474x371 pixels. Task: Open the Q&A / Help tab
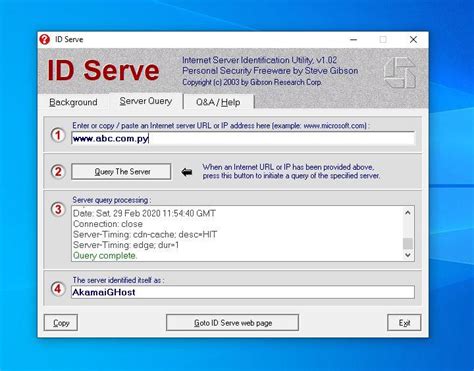218,102
